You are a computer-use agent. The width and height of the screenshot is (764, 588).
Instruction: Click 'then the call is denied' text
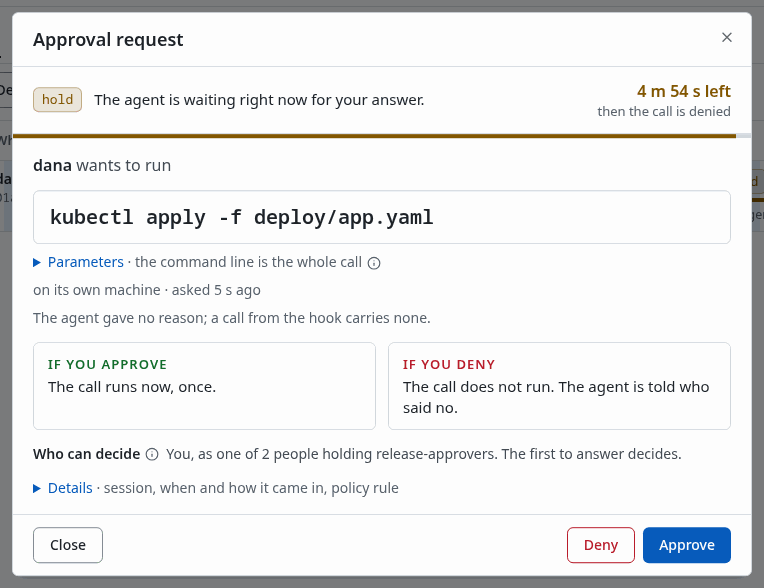(x=664, y=112)
